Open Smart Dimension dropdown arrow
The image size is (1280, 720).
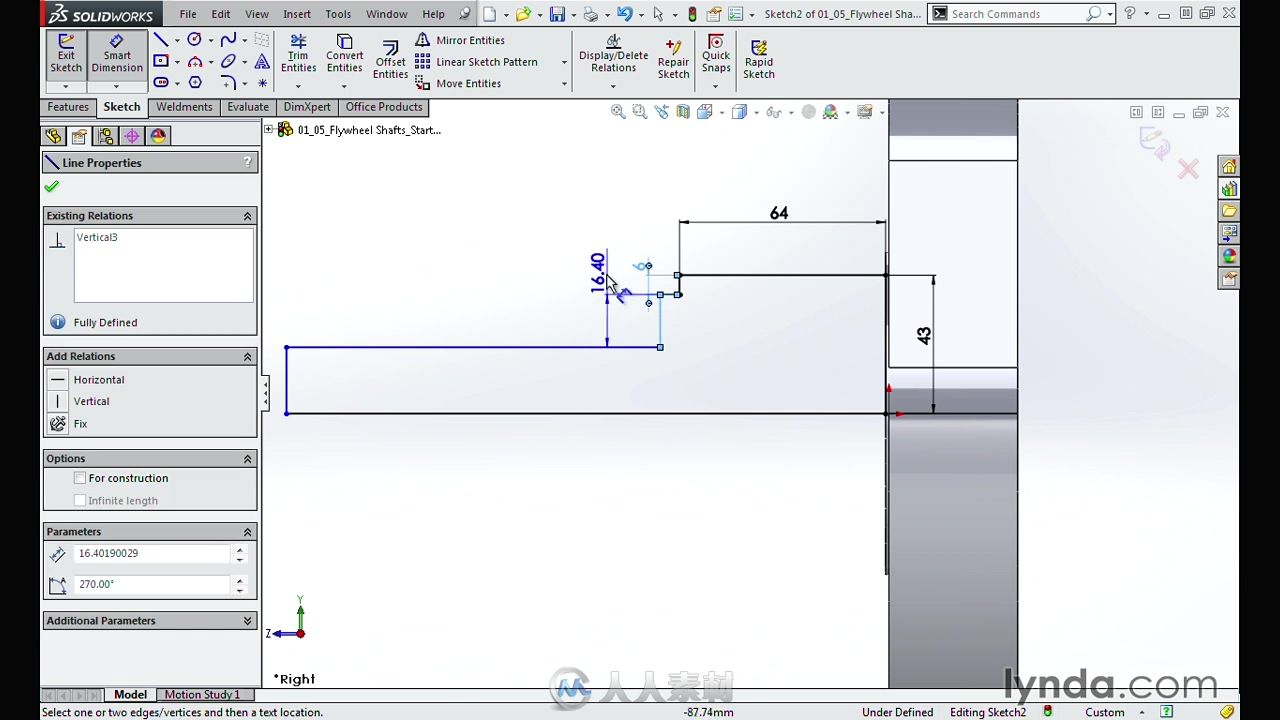tap(117, 87)
